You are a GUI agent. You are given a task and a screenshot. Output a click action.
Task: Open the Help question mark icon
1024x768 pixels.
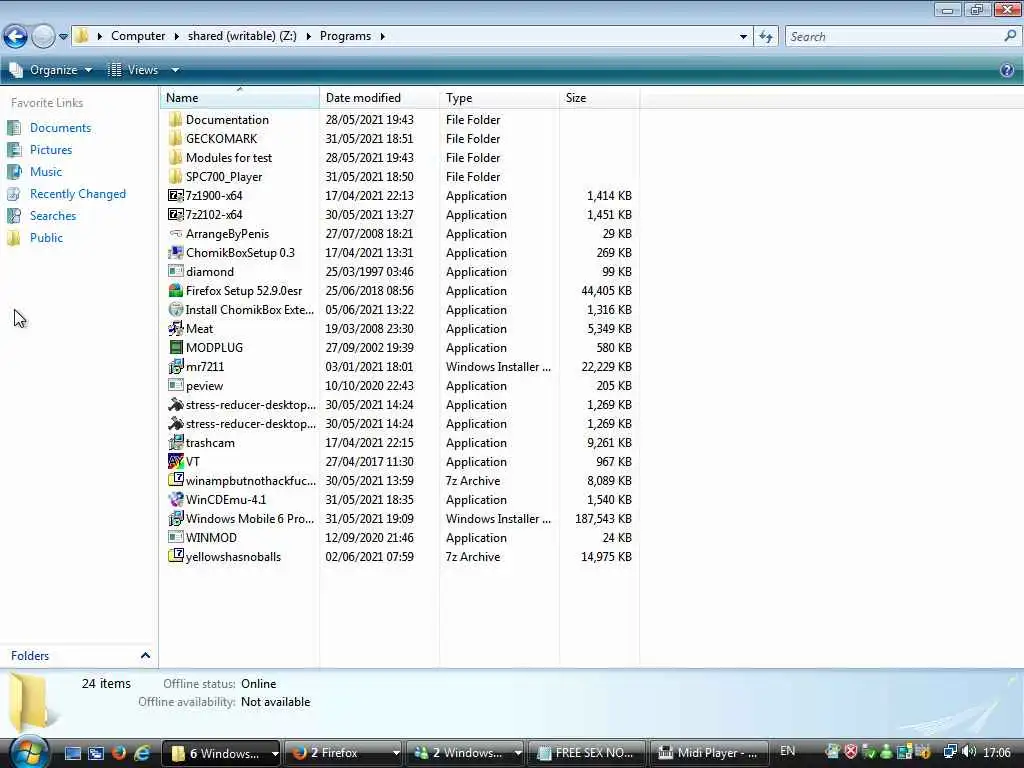pyautogui.click(x=1006, y=70)
